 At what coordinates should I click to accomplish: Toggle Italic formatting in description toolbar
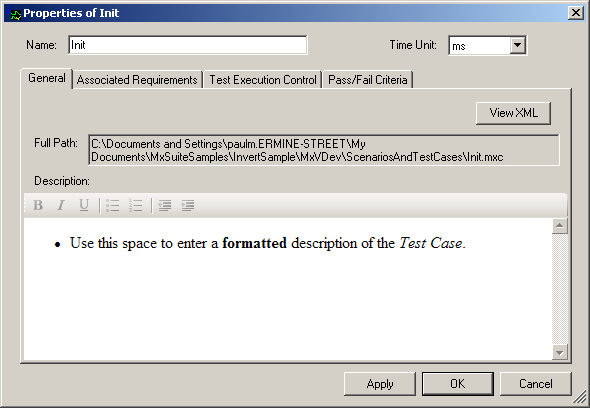click(x=61, y=206)
